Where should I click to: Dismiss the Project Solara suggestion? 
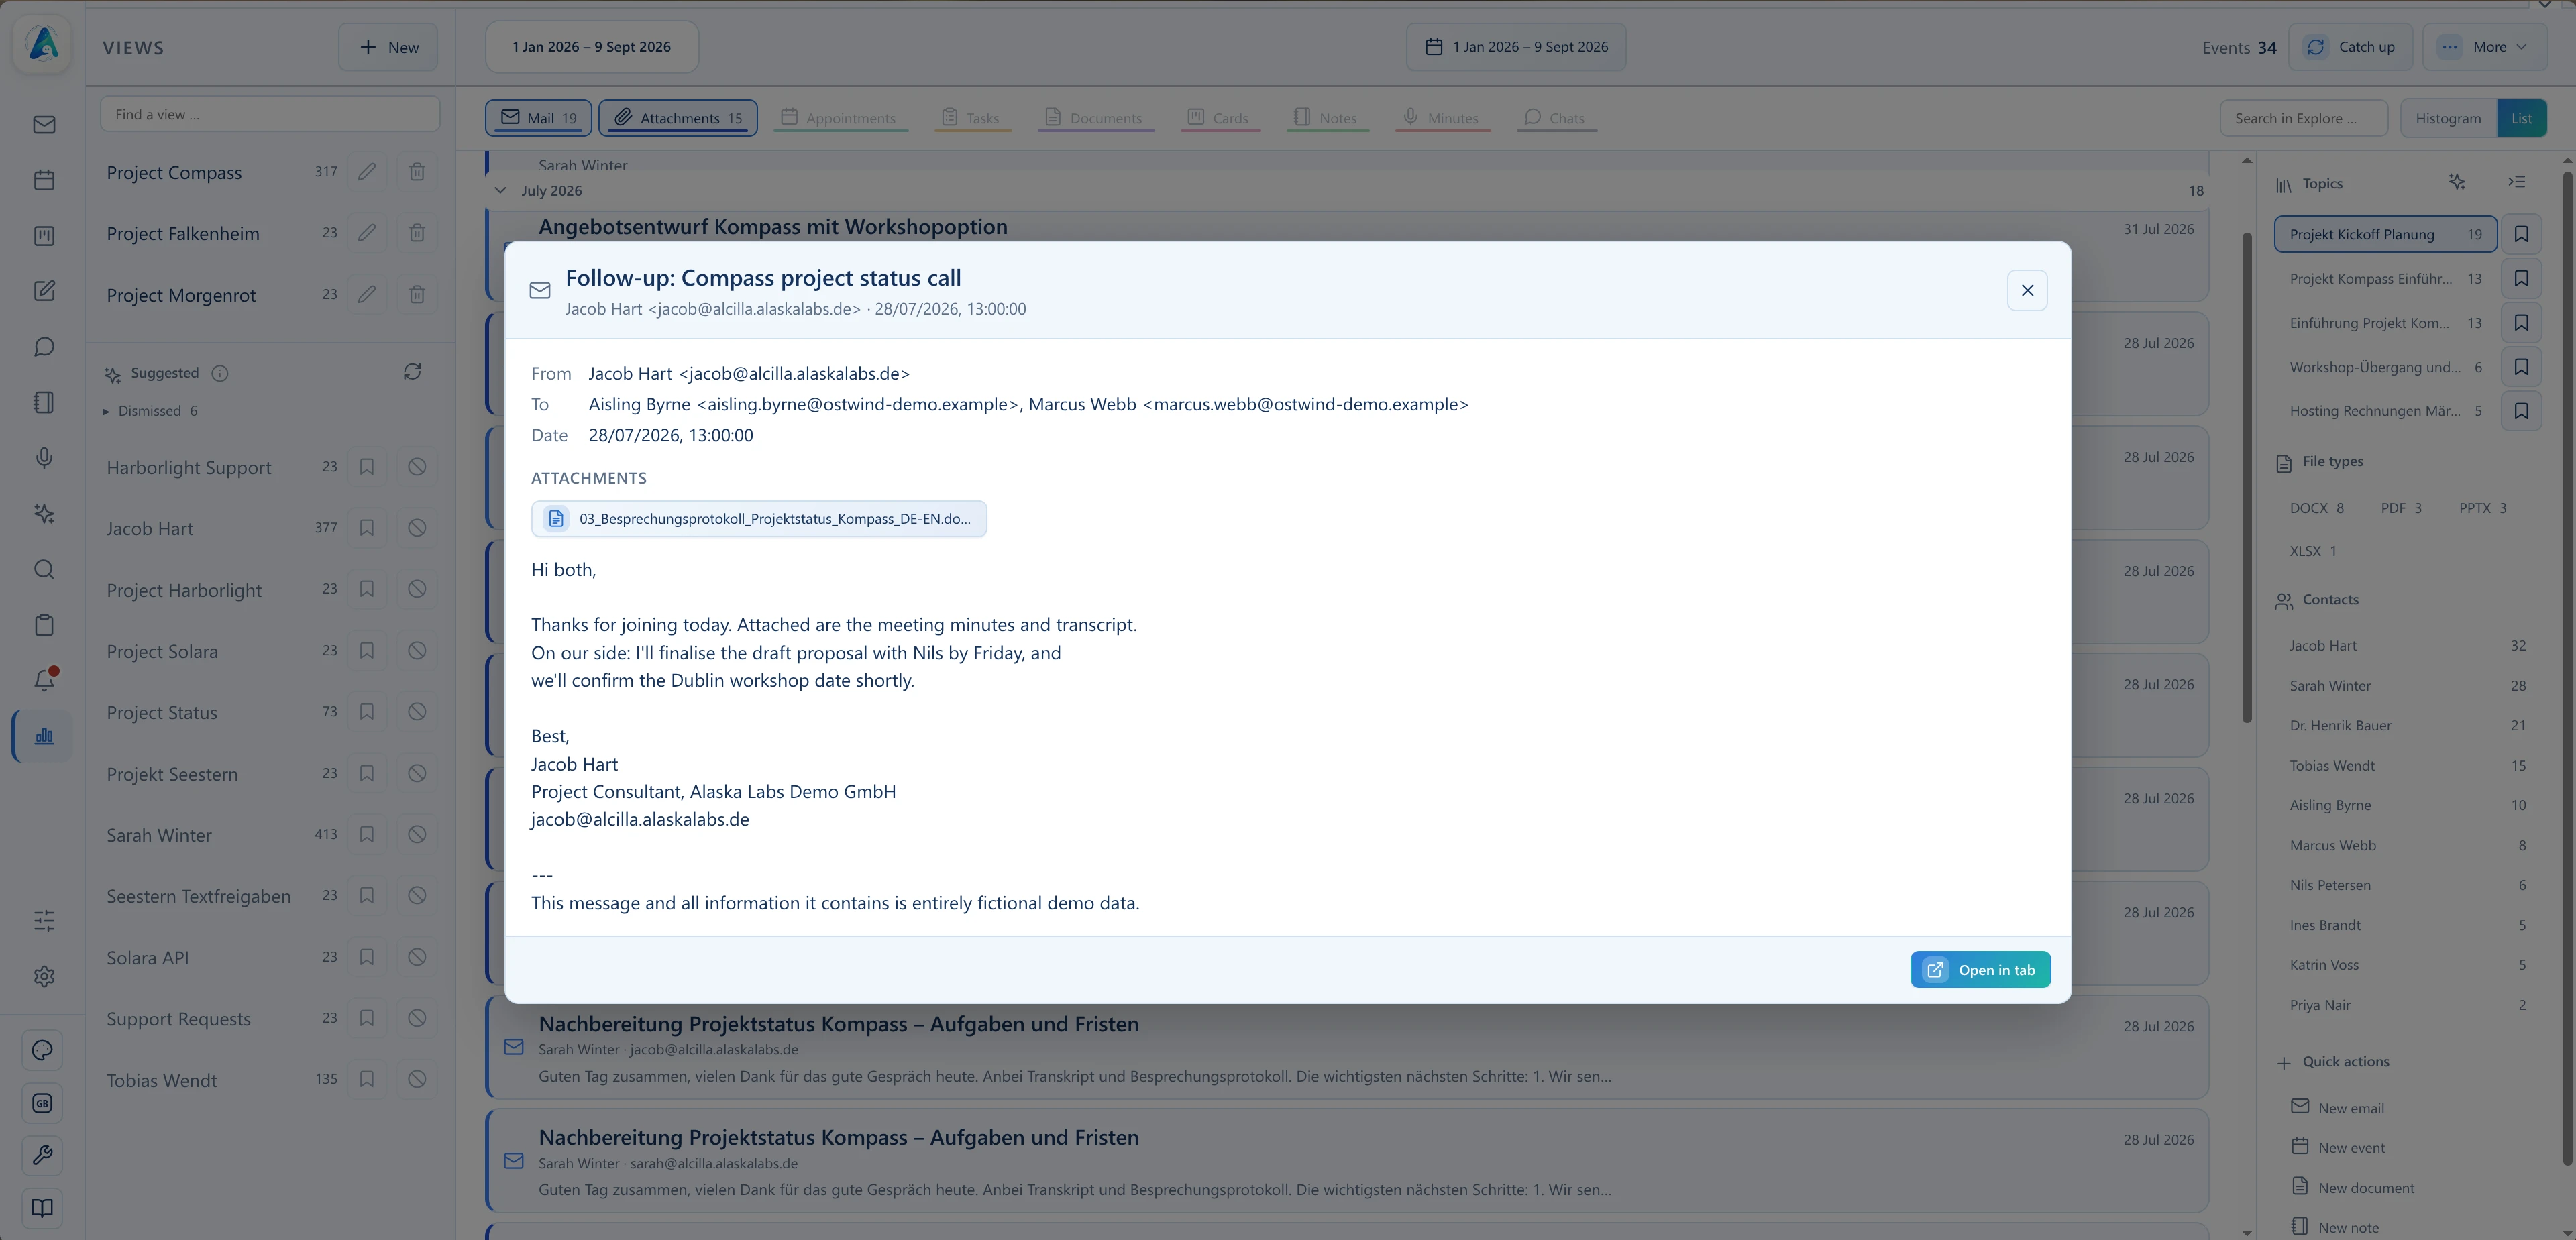coord(417,651)
